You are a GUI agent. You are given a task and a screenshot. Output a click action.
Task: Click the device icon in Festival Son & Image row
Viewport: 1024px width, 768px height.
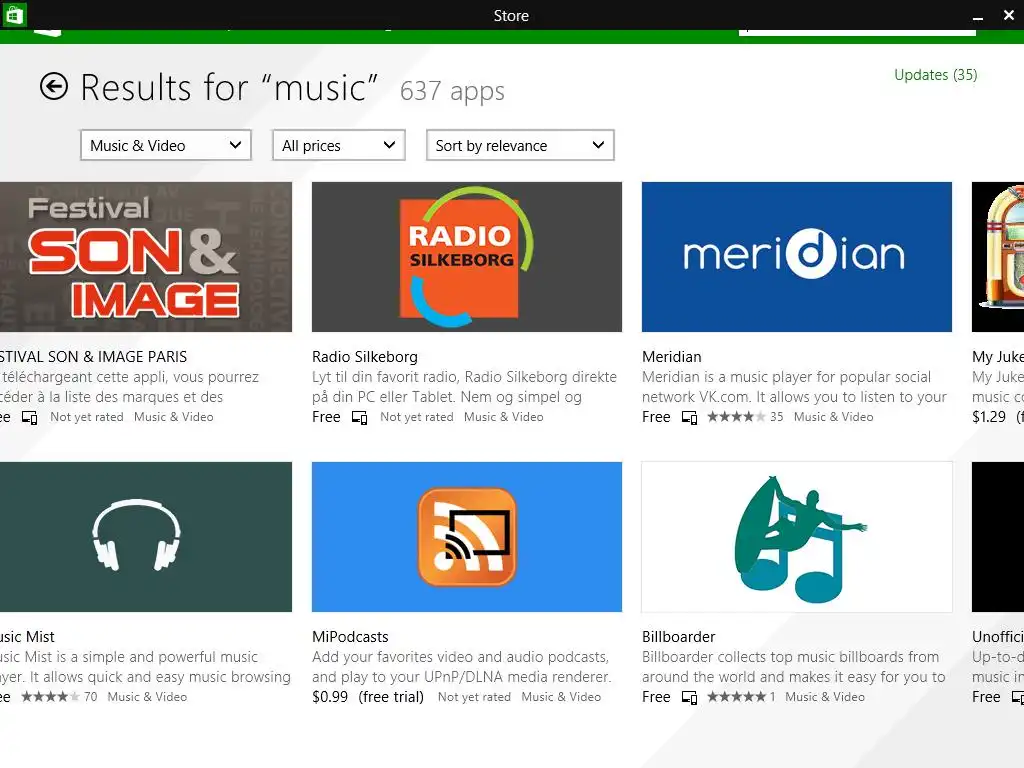[29, 417]
